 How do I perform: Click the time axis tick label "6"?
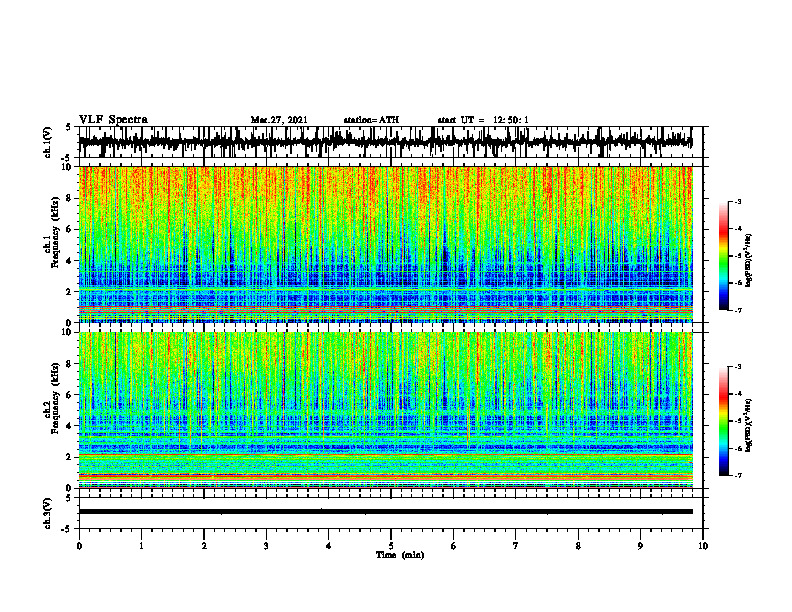[x=454, y=546]
